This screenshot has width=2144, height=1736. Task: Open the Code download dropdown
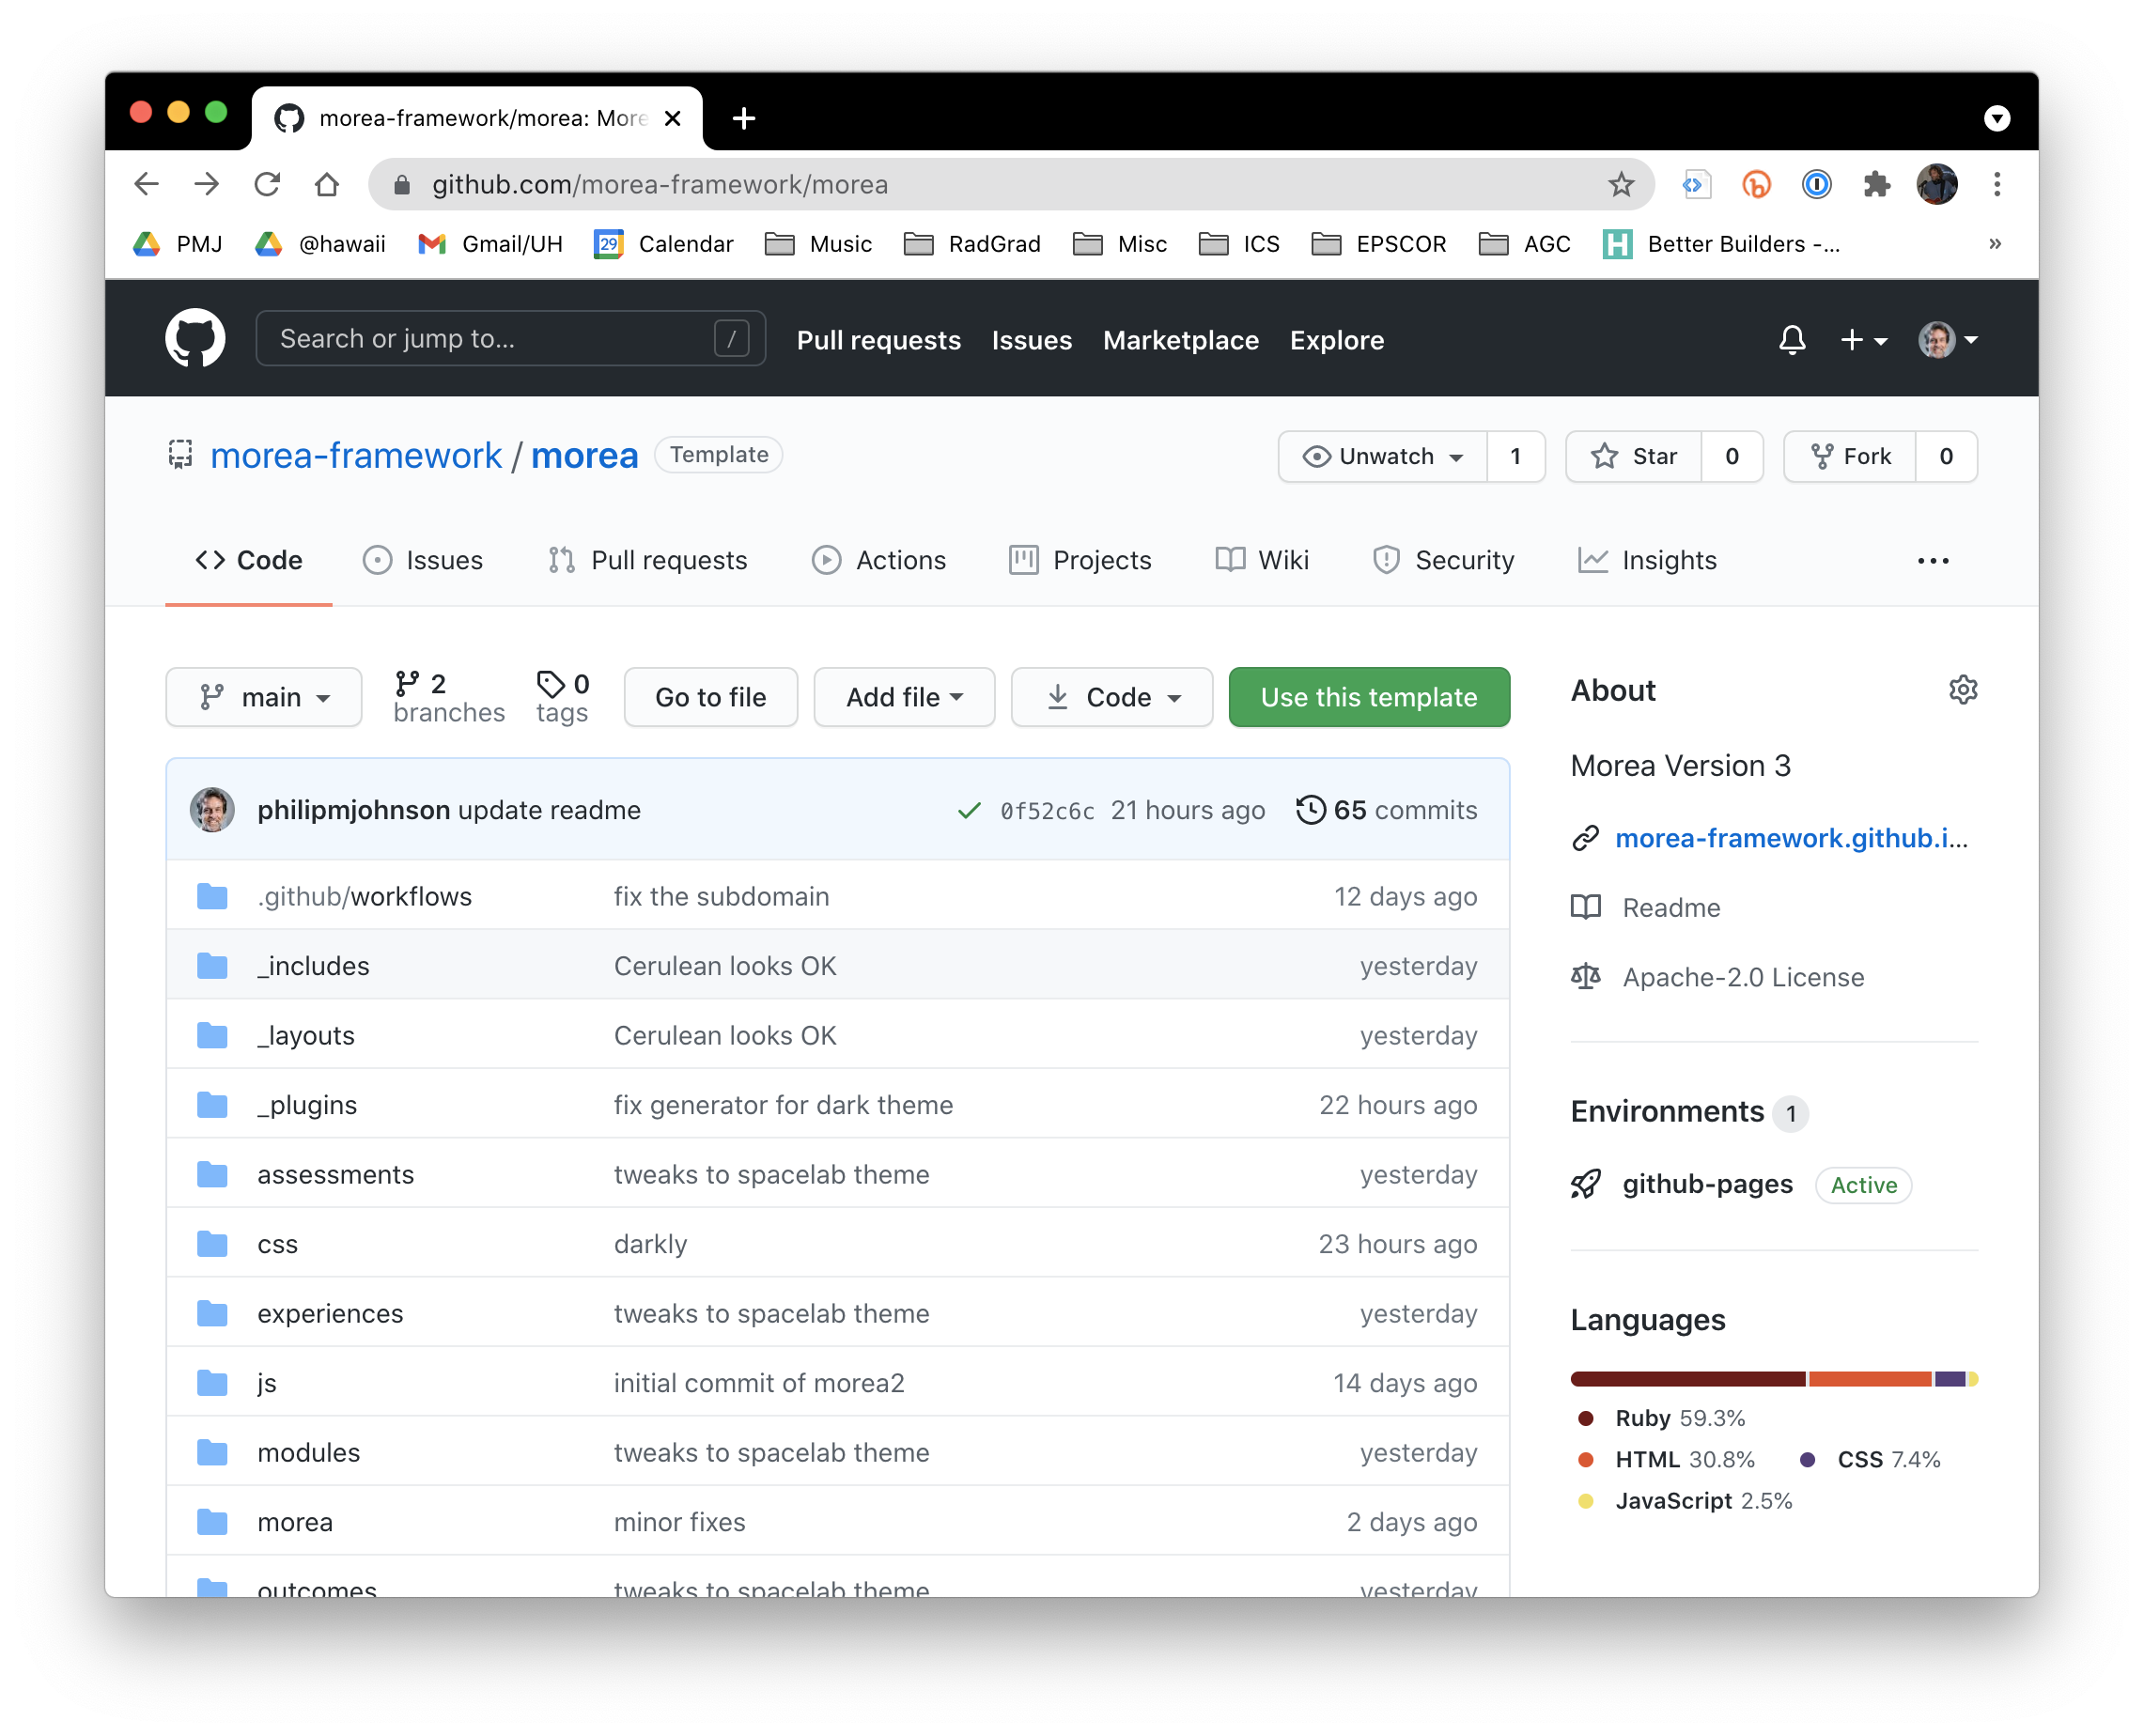(x=1112, y=697)
